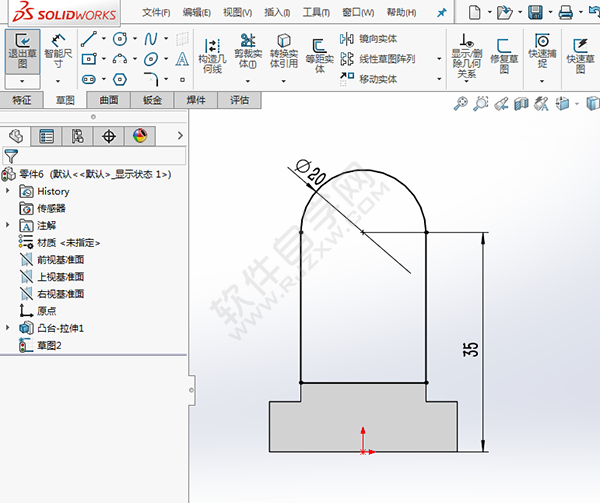This screenshot has width=600, height=503.
Task: Click Move Entities (移动实体) tool
Action: [368, 79]
